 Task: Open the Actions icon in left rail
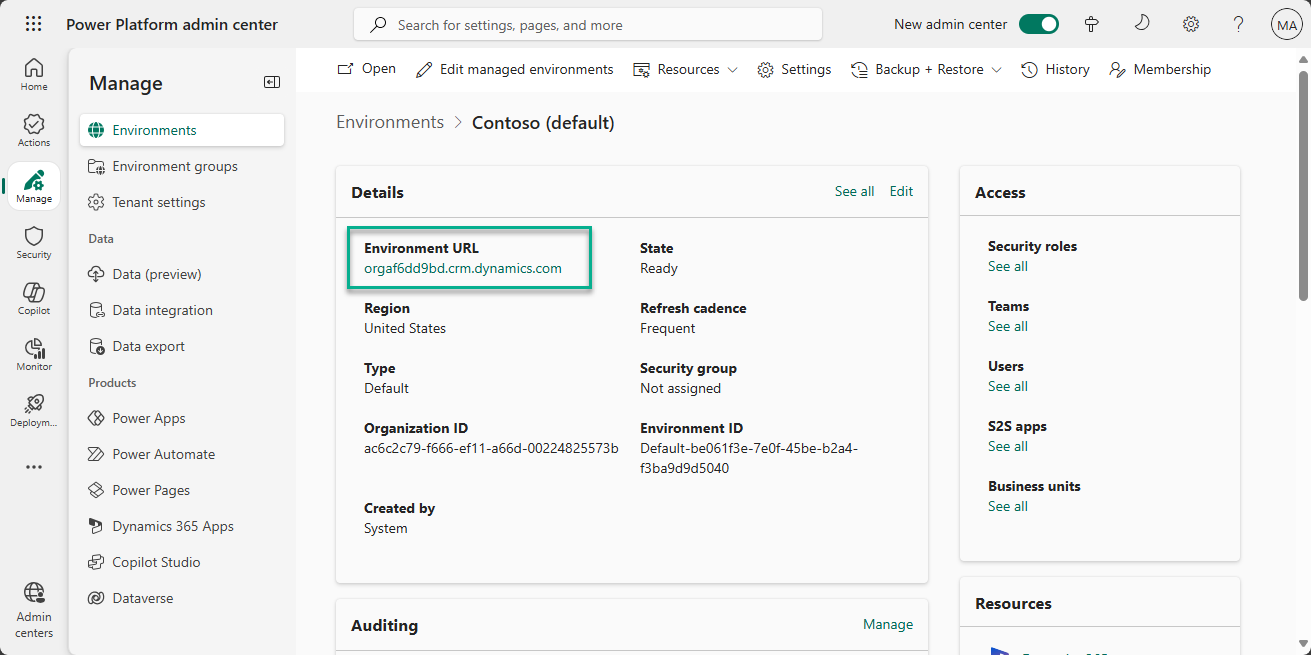pyautogui.click(x=34, y=130)
